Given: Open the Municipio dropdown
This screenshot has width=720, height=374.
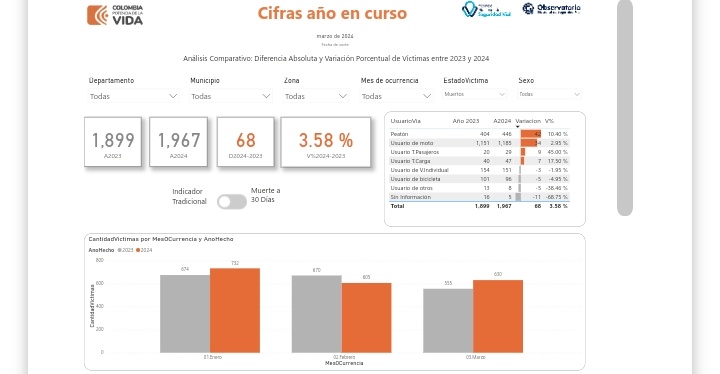Looking at the screenshot, I should pyautogui.click(x=231, y=96).
